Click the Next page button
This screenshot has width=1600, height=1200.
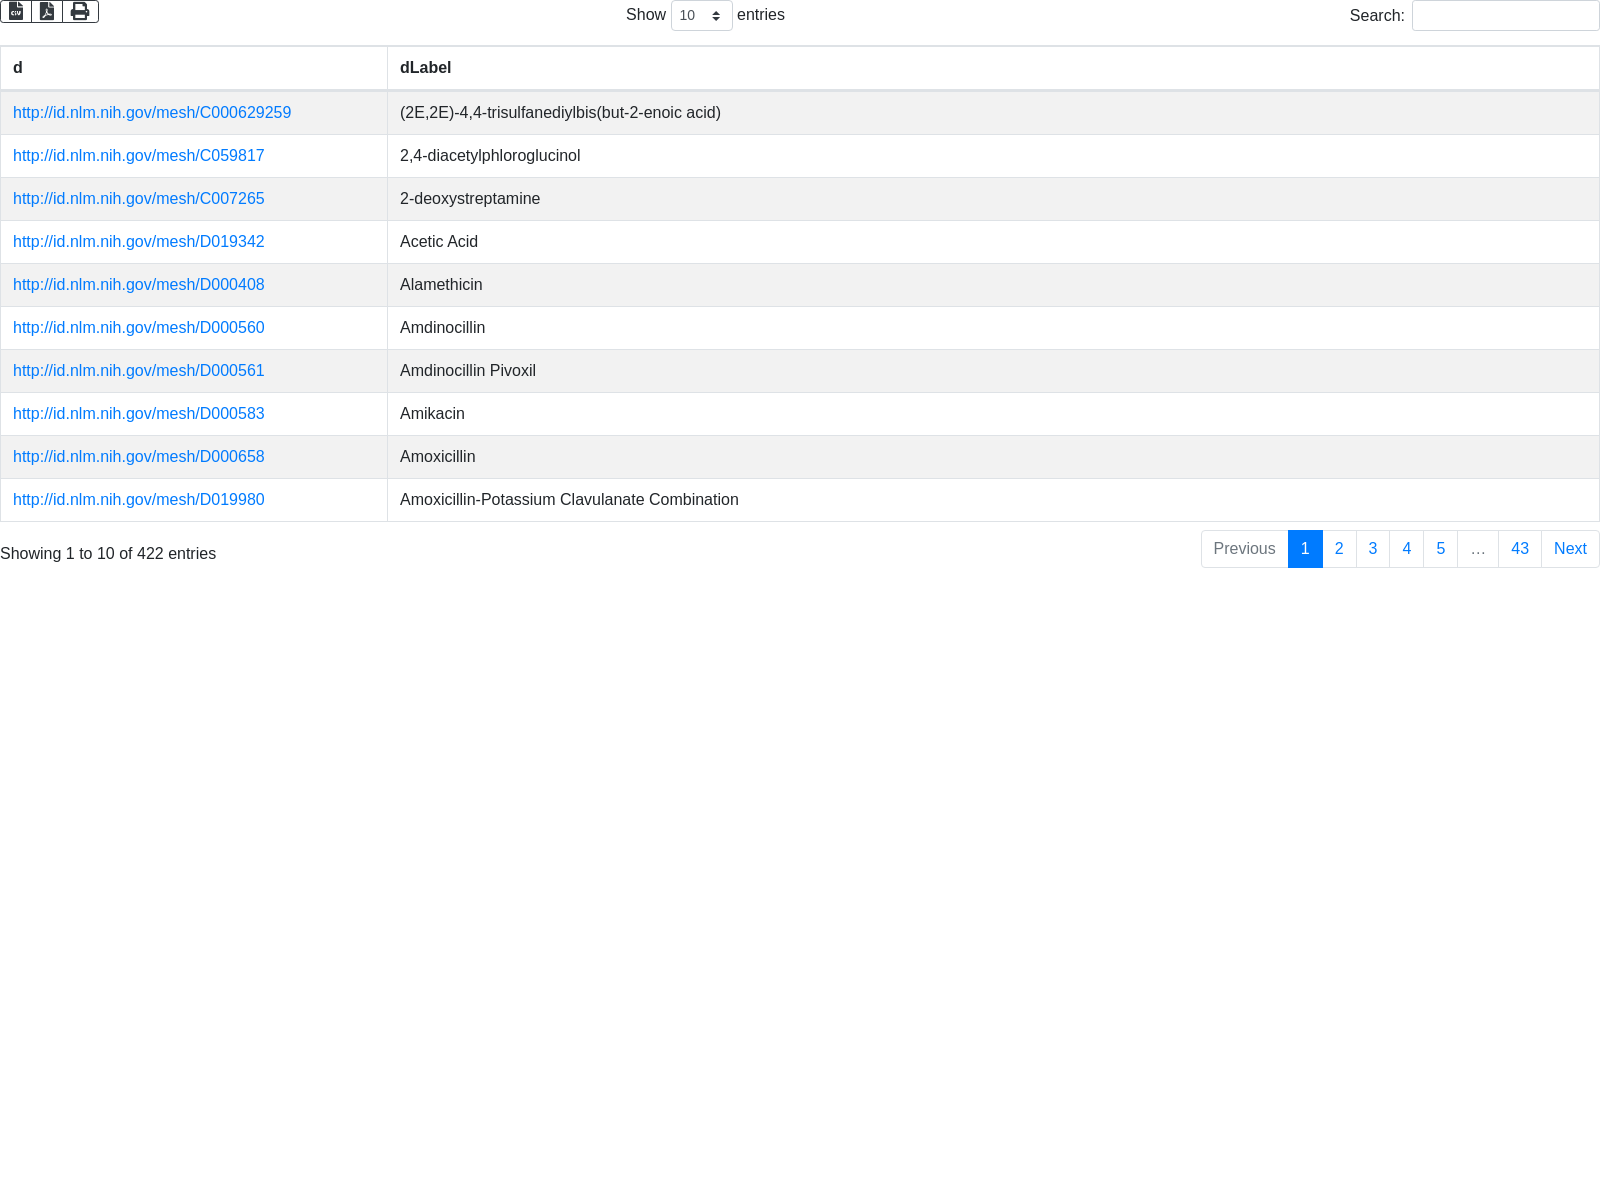point(1569,549)
